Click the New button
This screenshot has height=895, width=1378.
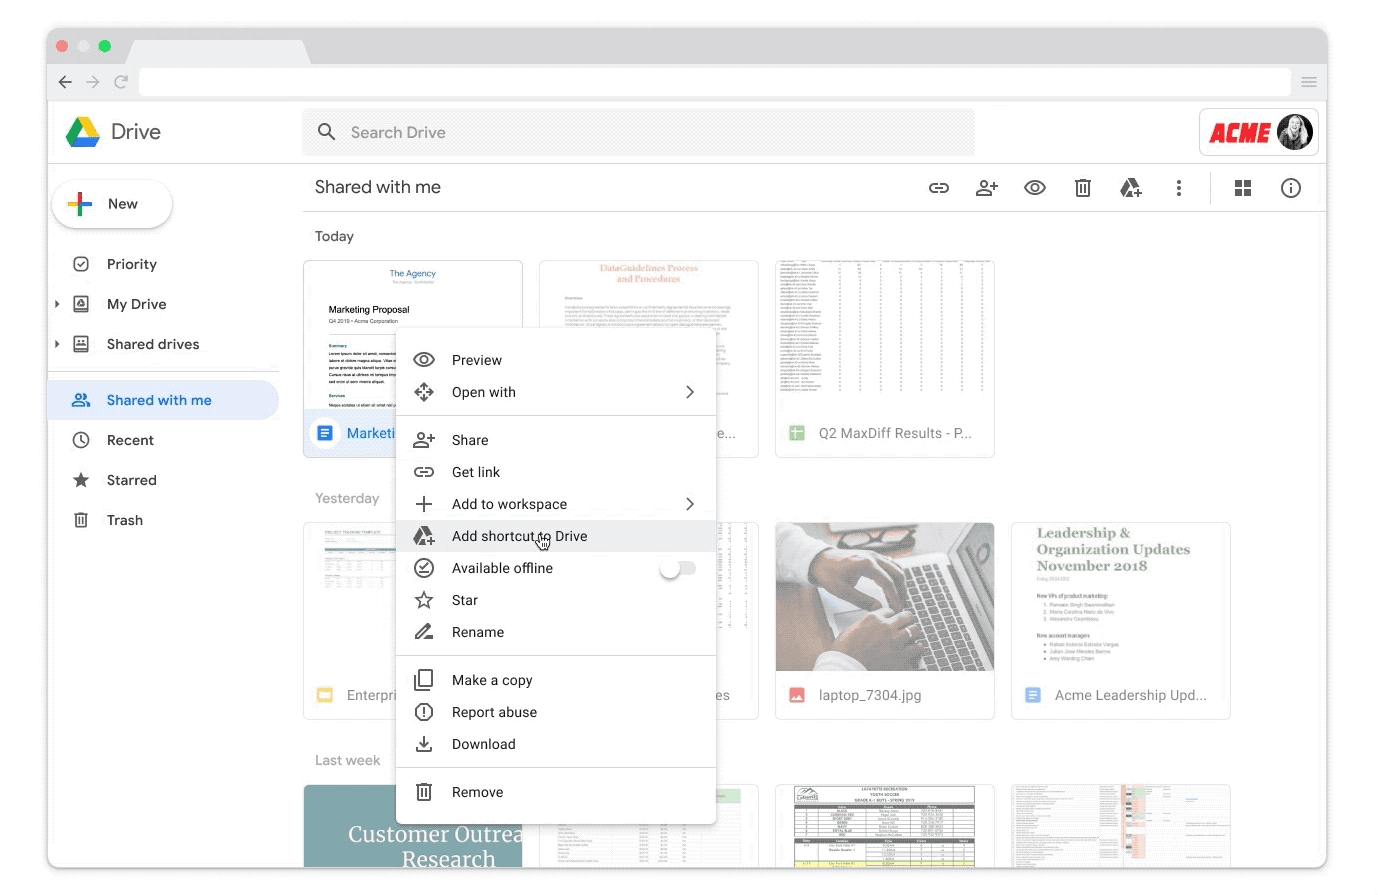pos(112,204)
